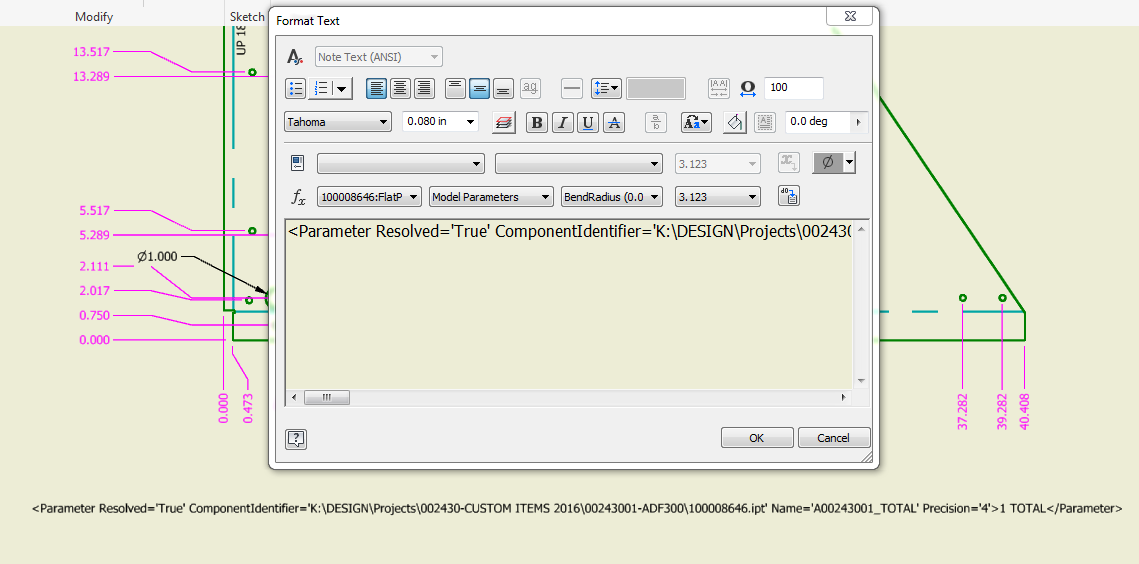Viewport: 1139px width, 564px height.
Task: Select the 13.517 ordinate dimension
Action: 91,52
